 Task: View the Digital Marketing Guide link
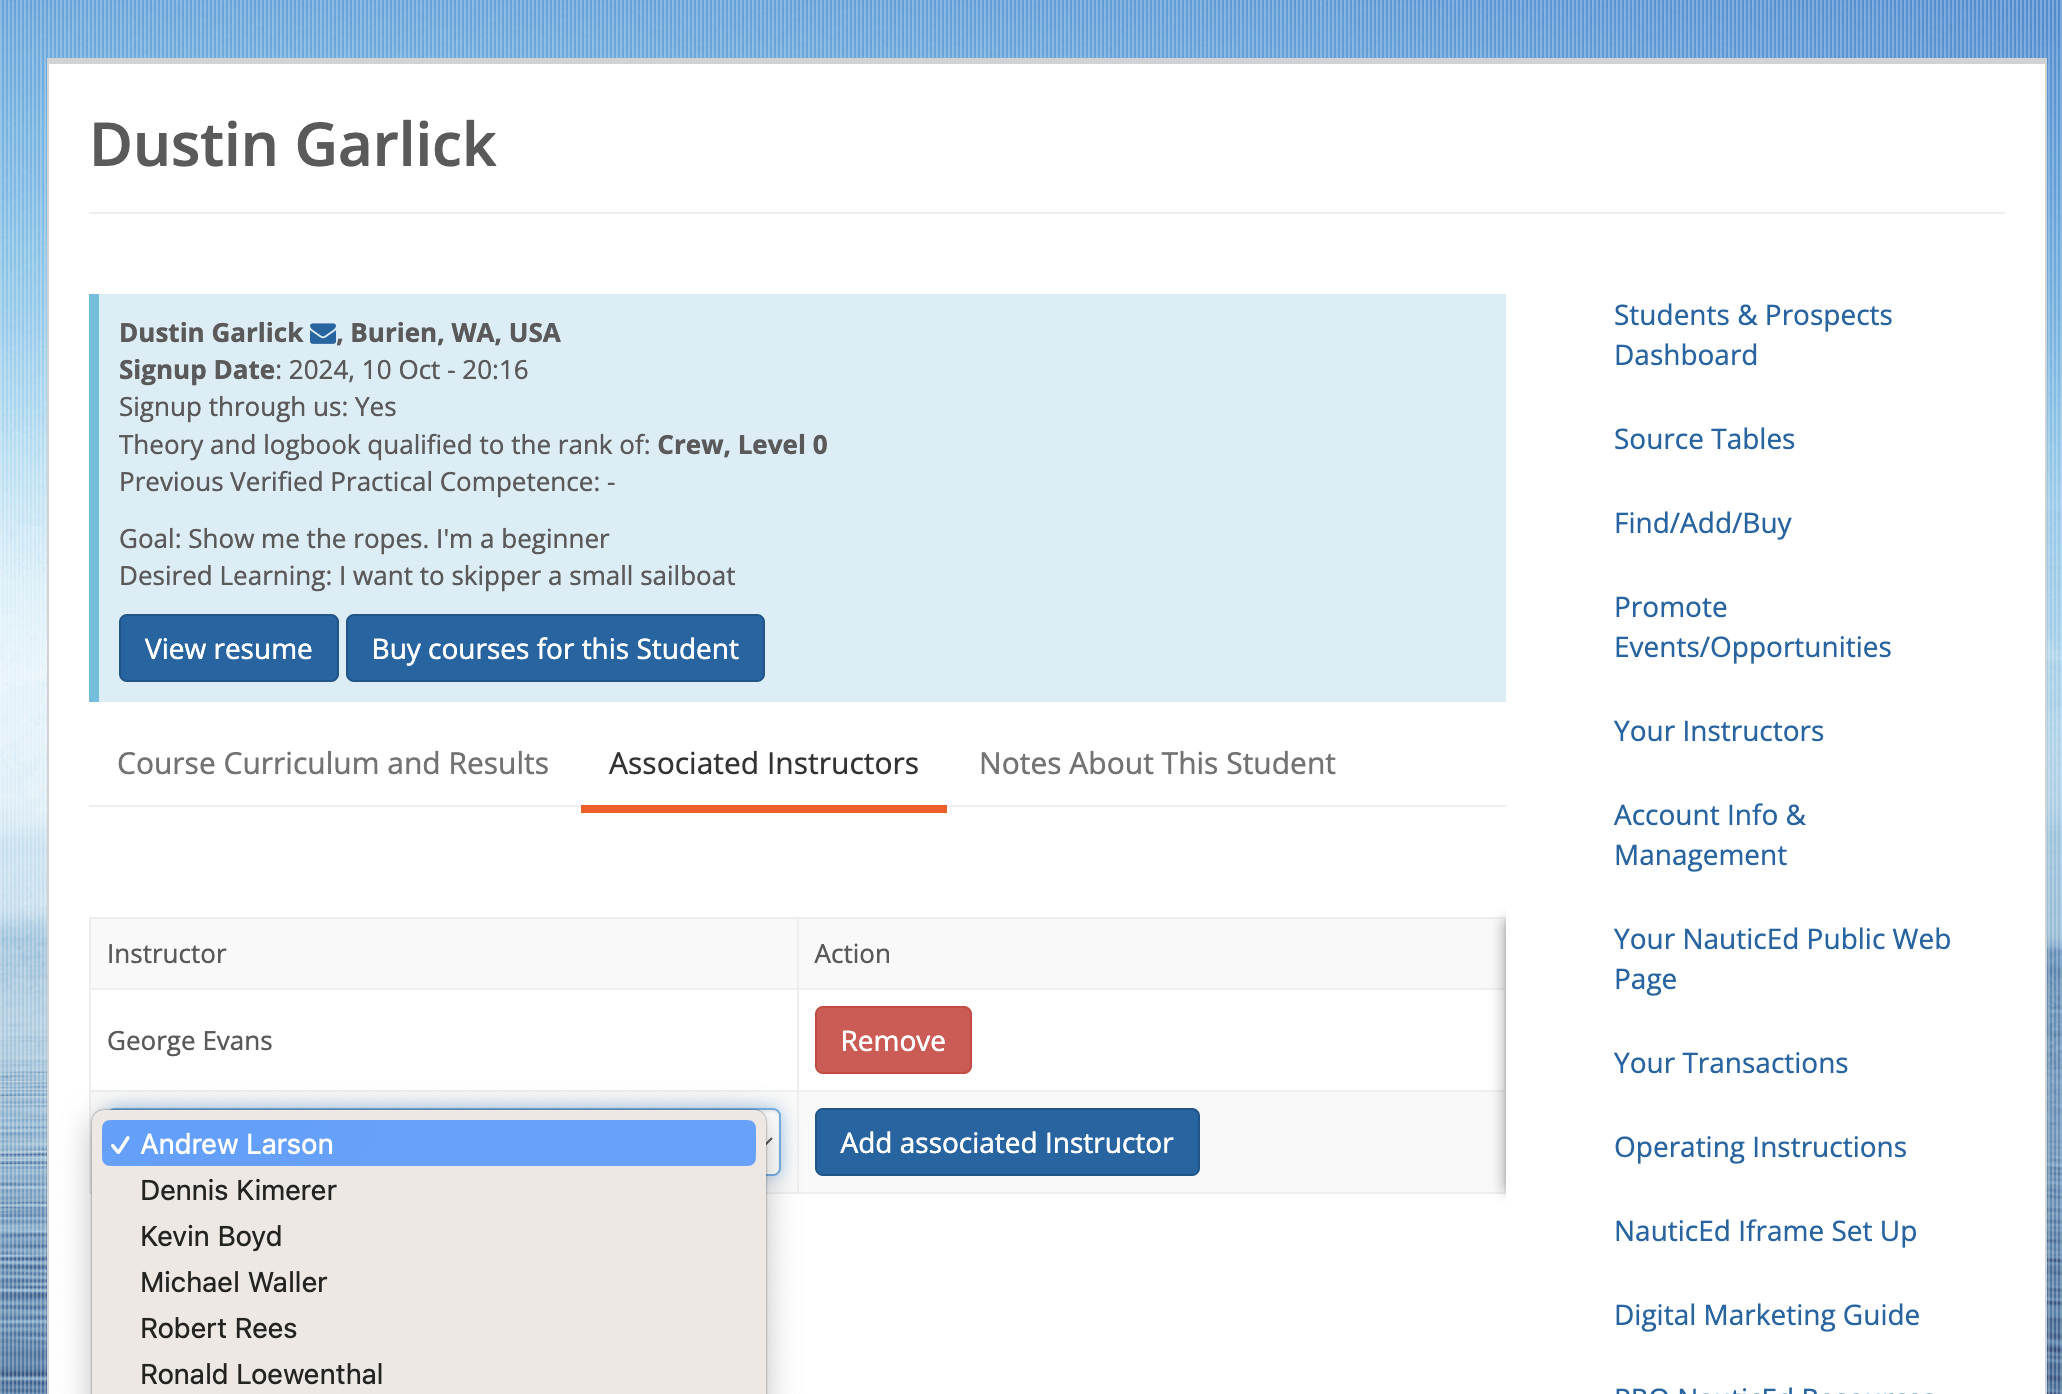[1766, 1314]
